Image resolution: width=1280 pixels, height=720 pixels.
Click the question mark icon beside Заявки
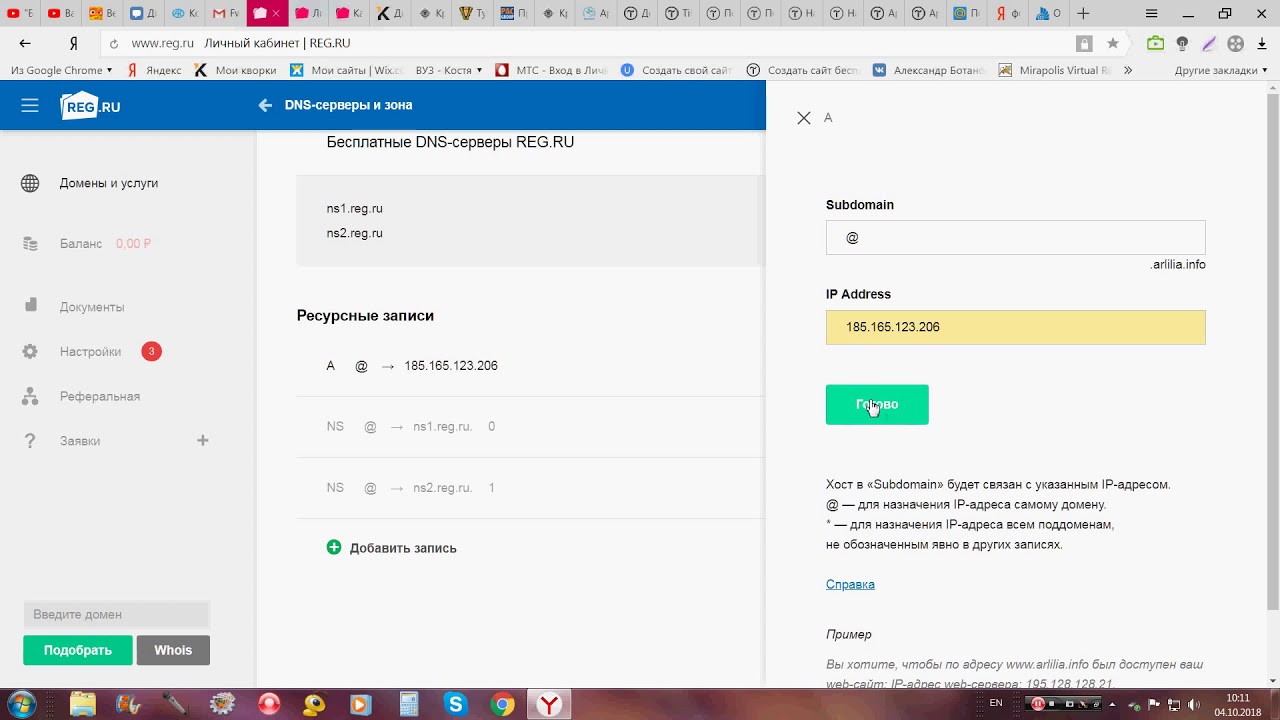pos(30,441)
